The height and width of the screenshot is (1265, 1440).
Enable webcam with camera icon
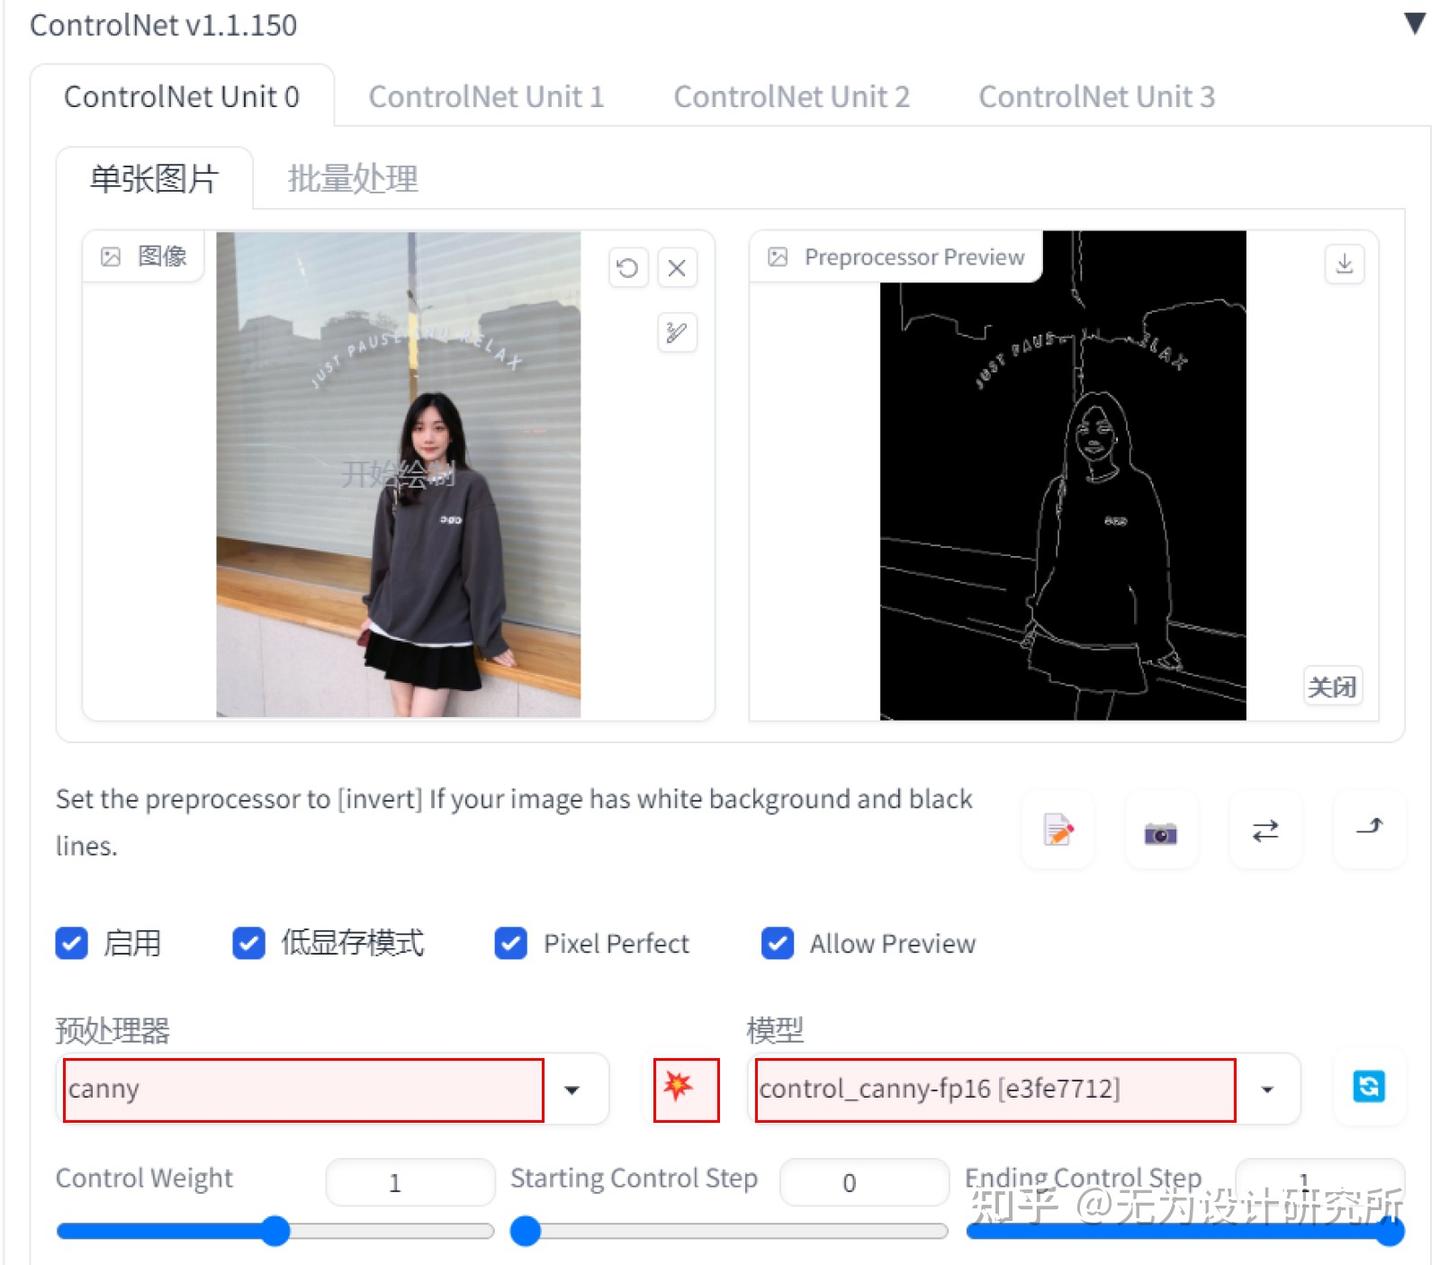coord(1161,830)
